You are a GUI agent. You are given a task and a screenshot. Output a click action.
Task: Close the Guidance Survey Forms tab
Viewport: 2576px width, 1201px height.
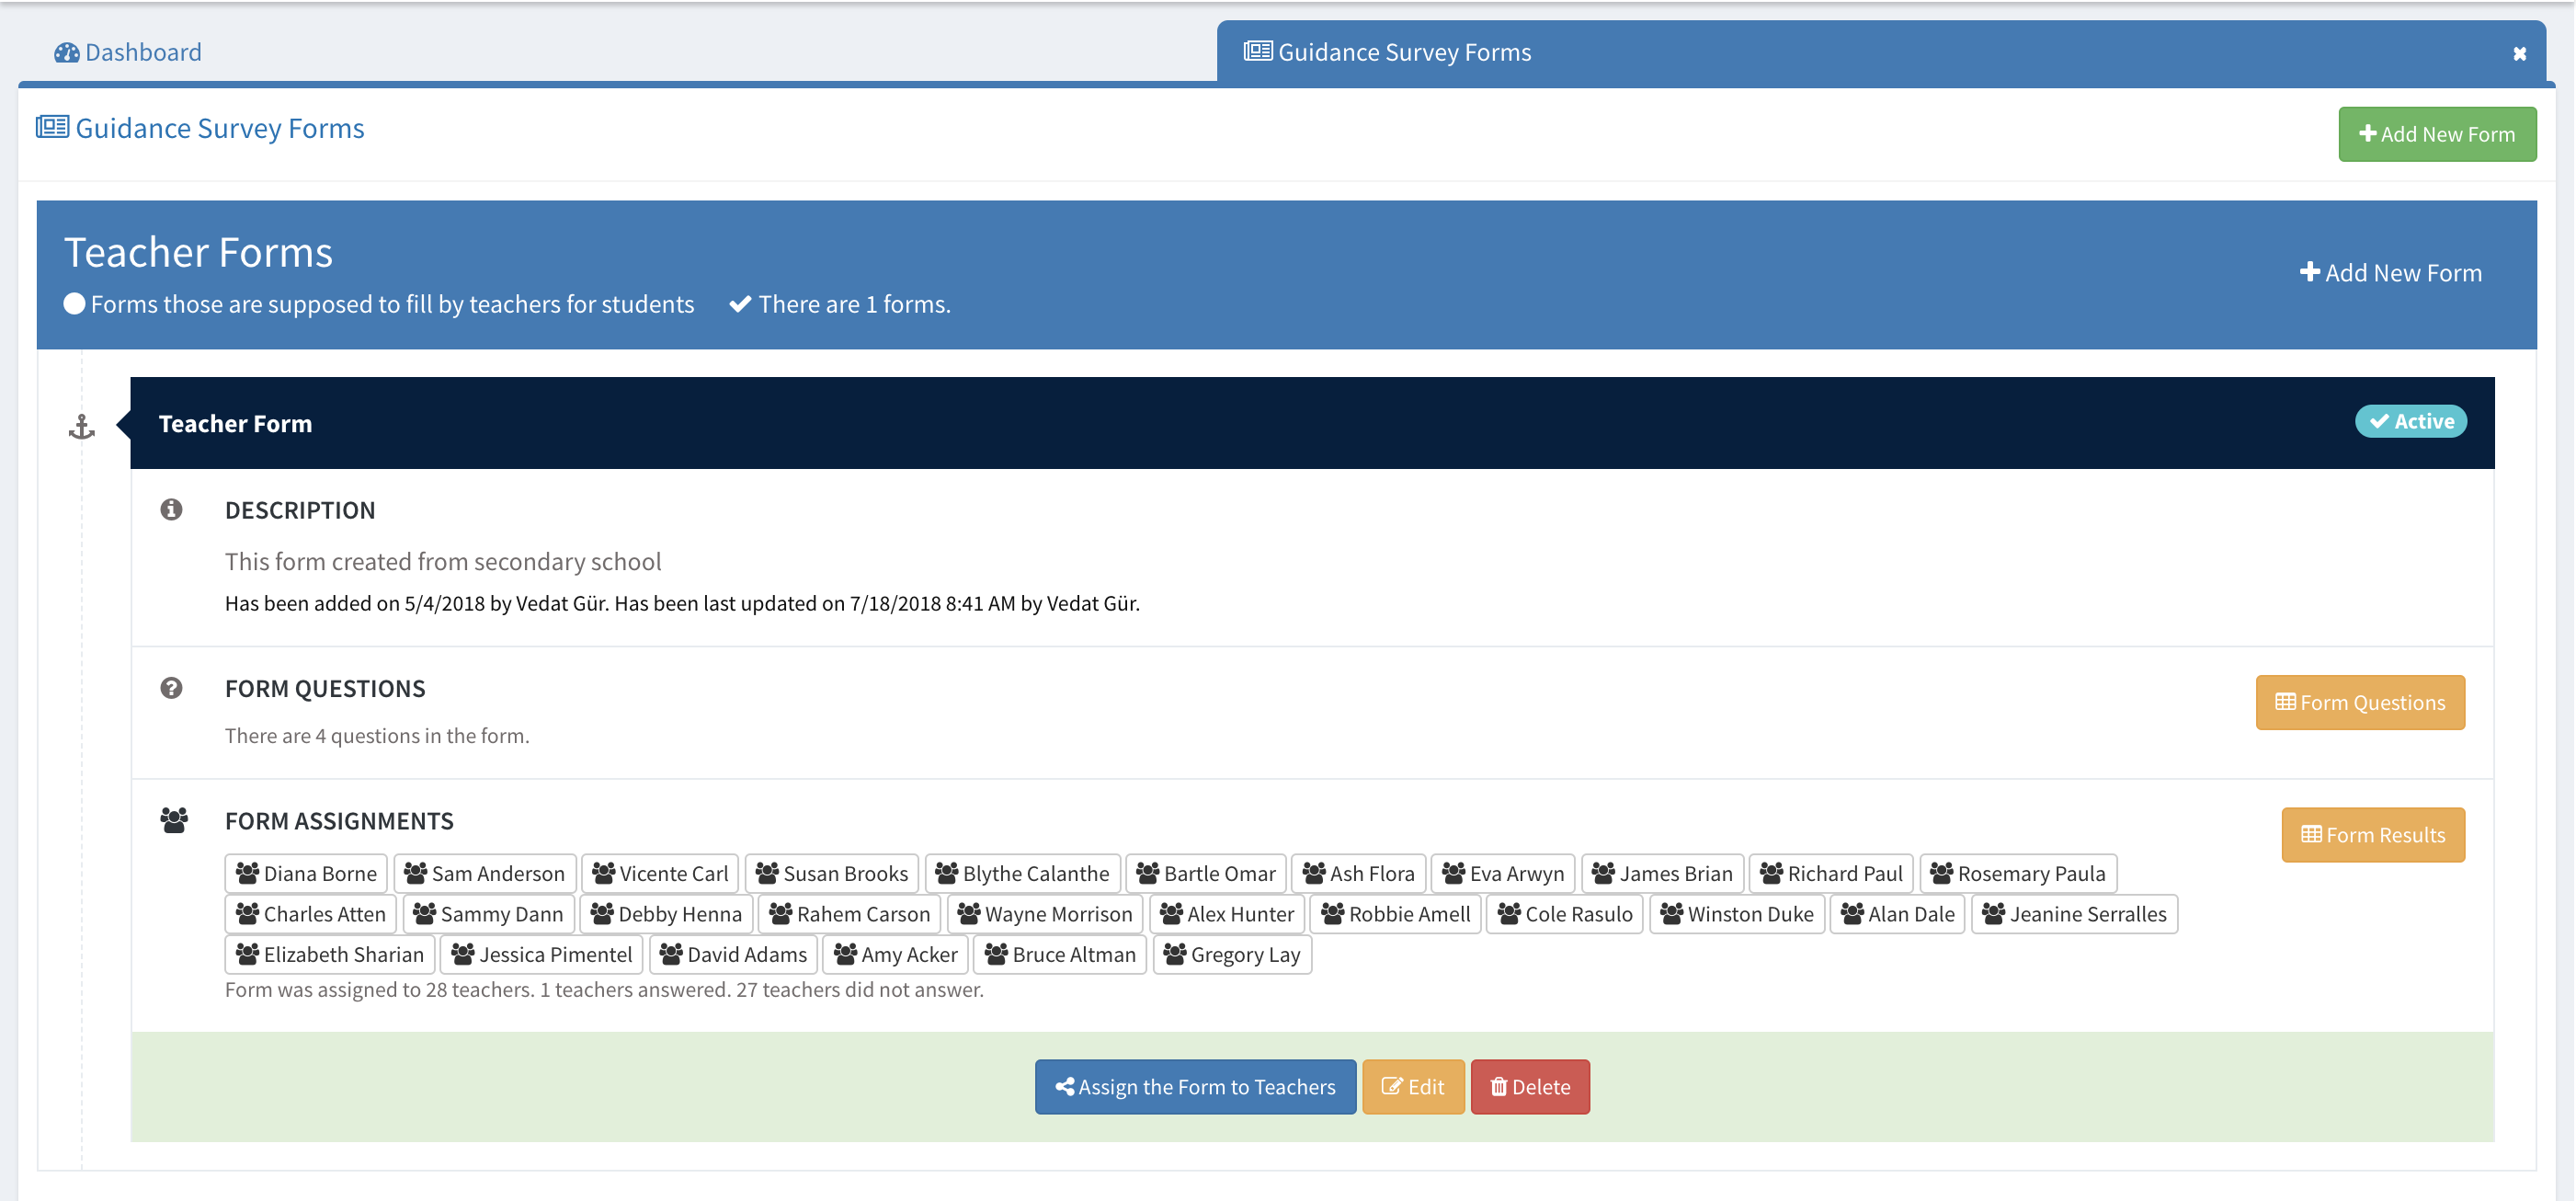point(2519,54)
